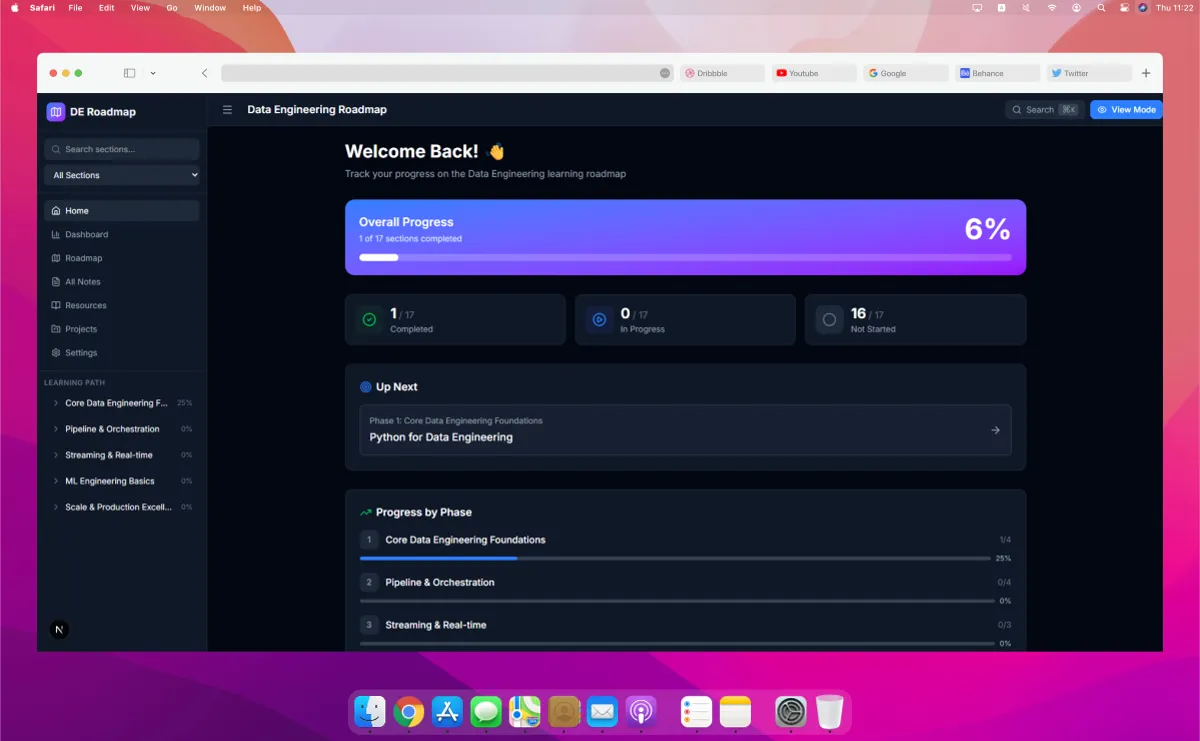Expand Pipeline & Orchestration learning path
Viewport: 1200px width, 741px height.
[112, 429]
